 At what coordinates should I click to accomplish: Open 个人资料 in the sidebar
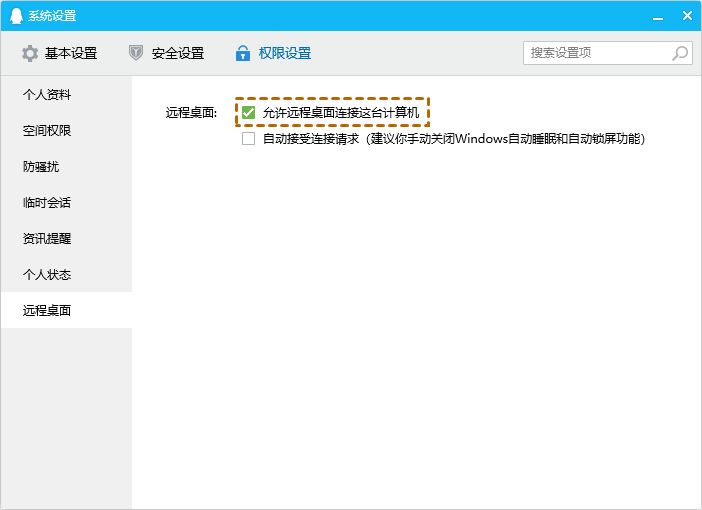pyautogui.click(x=47, y=95)
